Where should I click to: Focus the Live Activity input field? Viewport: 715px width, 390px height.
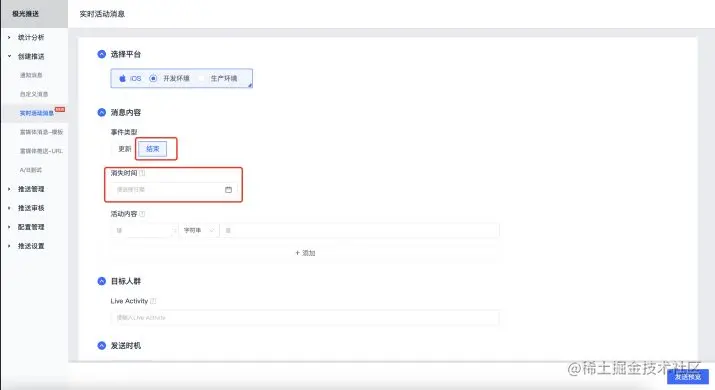coord(305,317)
